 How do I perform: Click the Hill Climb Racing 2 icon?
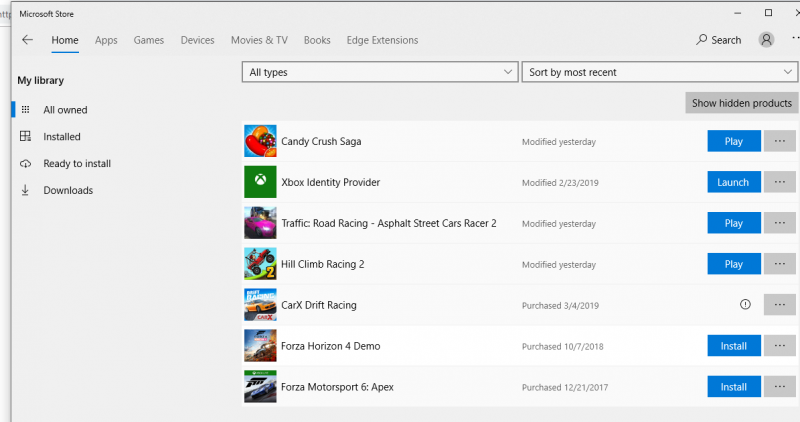click(x=260, y=264)
